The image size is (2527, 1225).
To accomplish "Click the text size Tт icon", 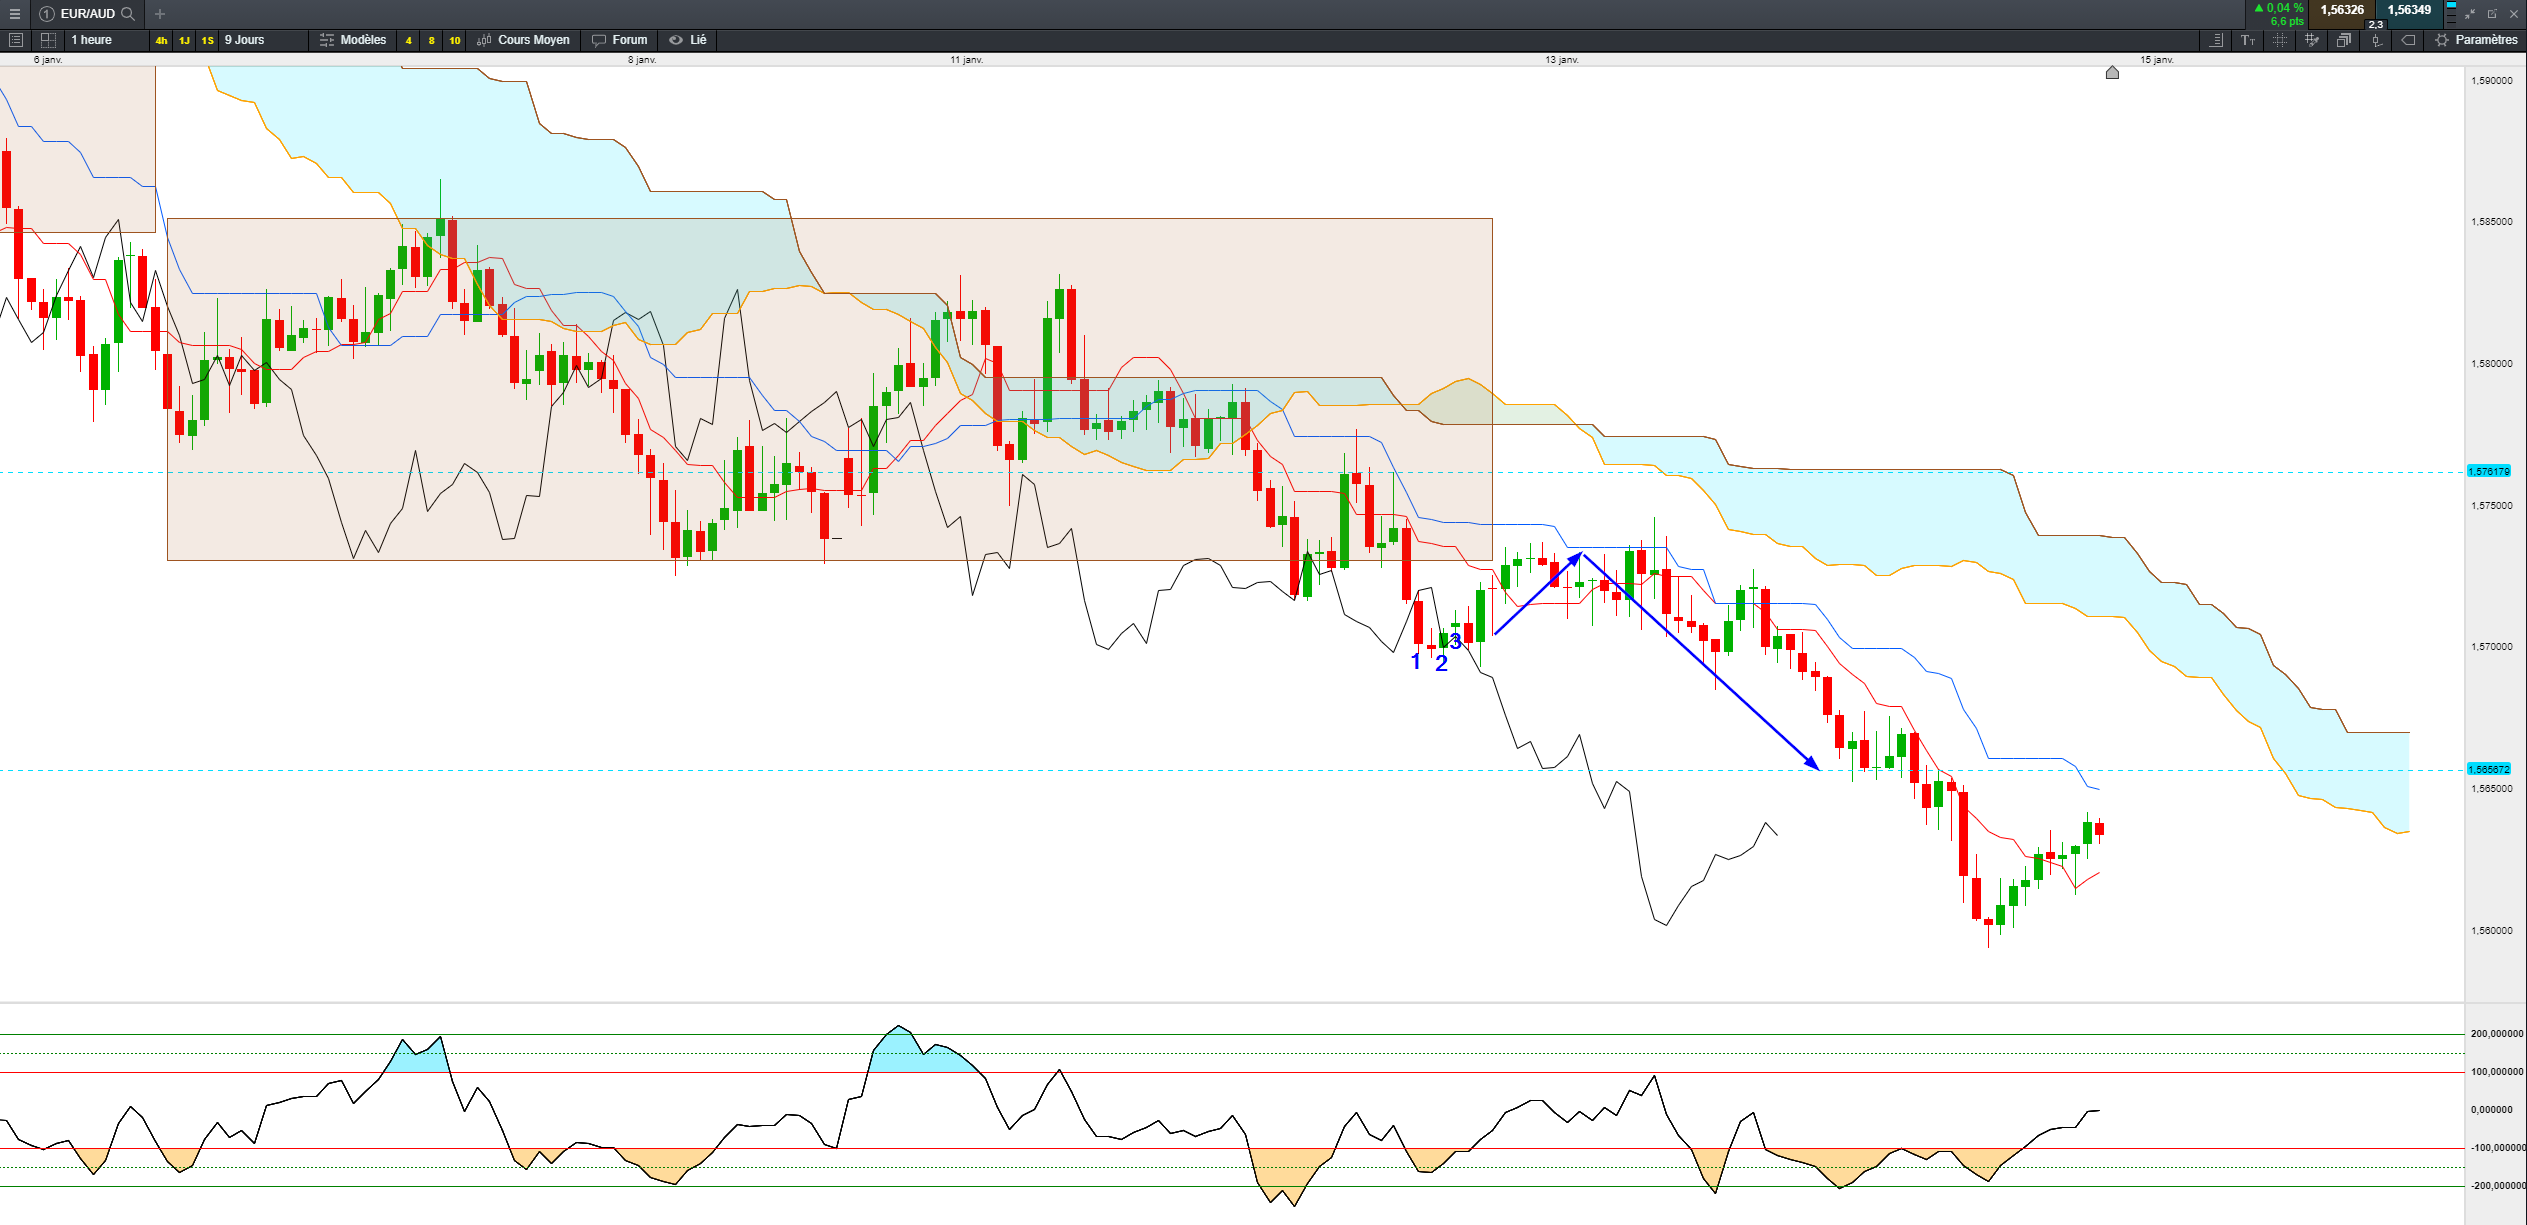I will [2248, 40].
